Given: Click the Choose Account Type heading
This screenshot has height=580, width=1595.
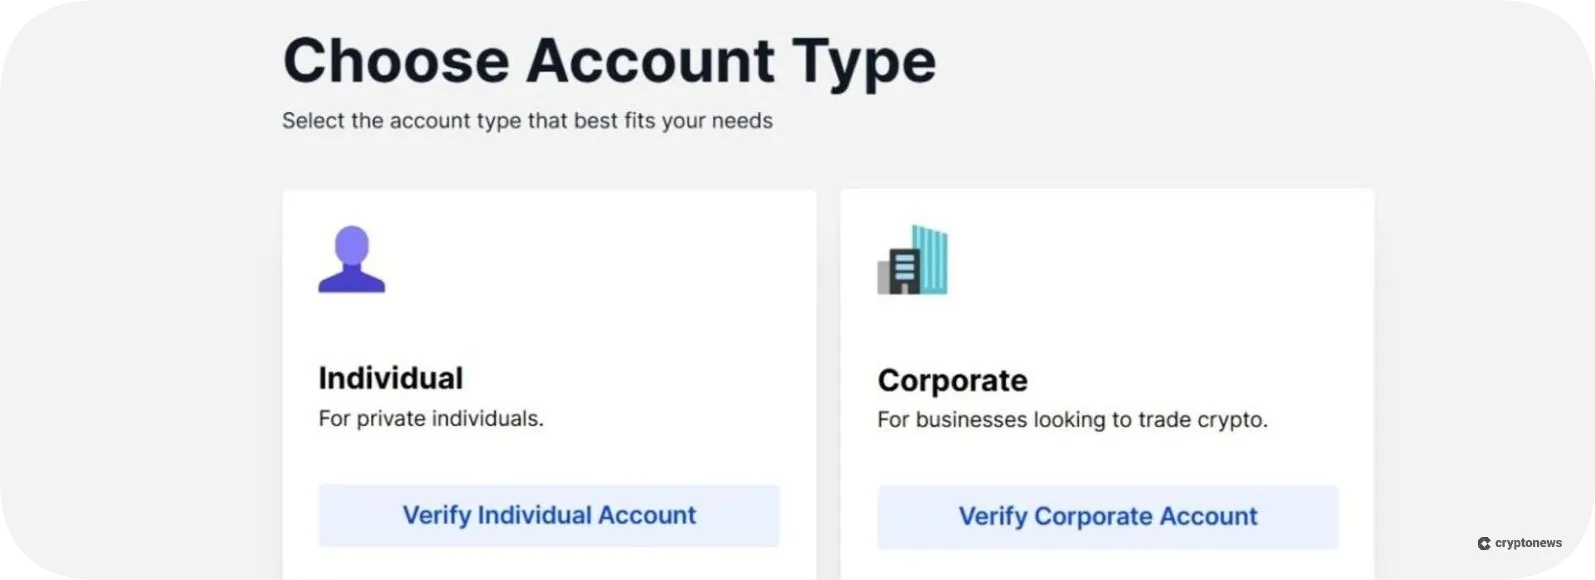Looking at the screenshot, I should (x=611, y=60).
